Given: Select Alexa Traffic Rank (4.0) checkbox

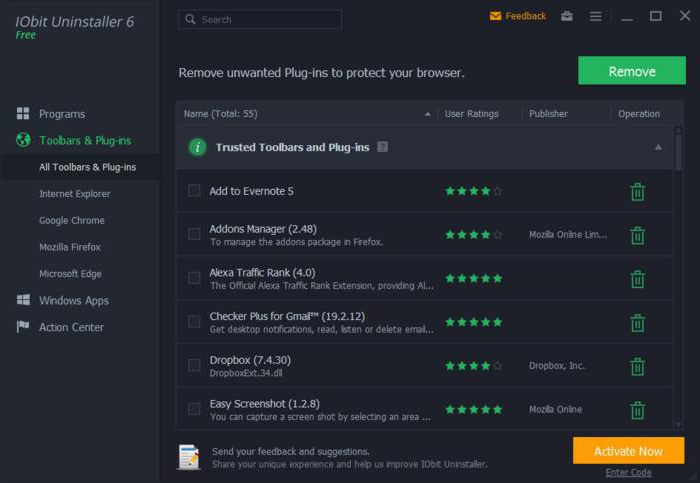Looking at the screenshot, I should click(194, 278).
